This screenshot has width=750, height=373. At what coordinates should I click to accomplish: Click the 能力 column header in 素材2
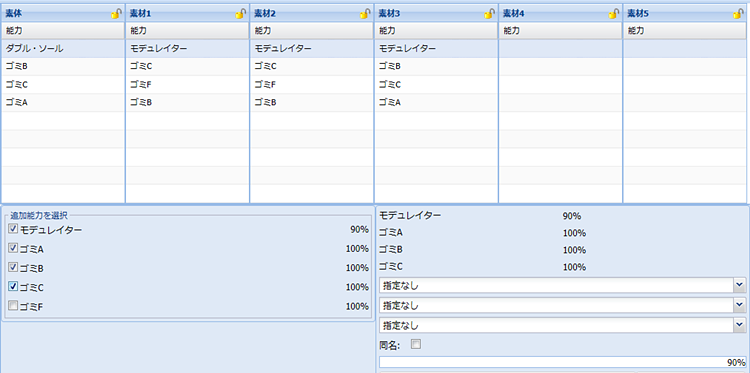[x=311, y=31]
